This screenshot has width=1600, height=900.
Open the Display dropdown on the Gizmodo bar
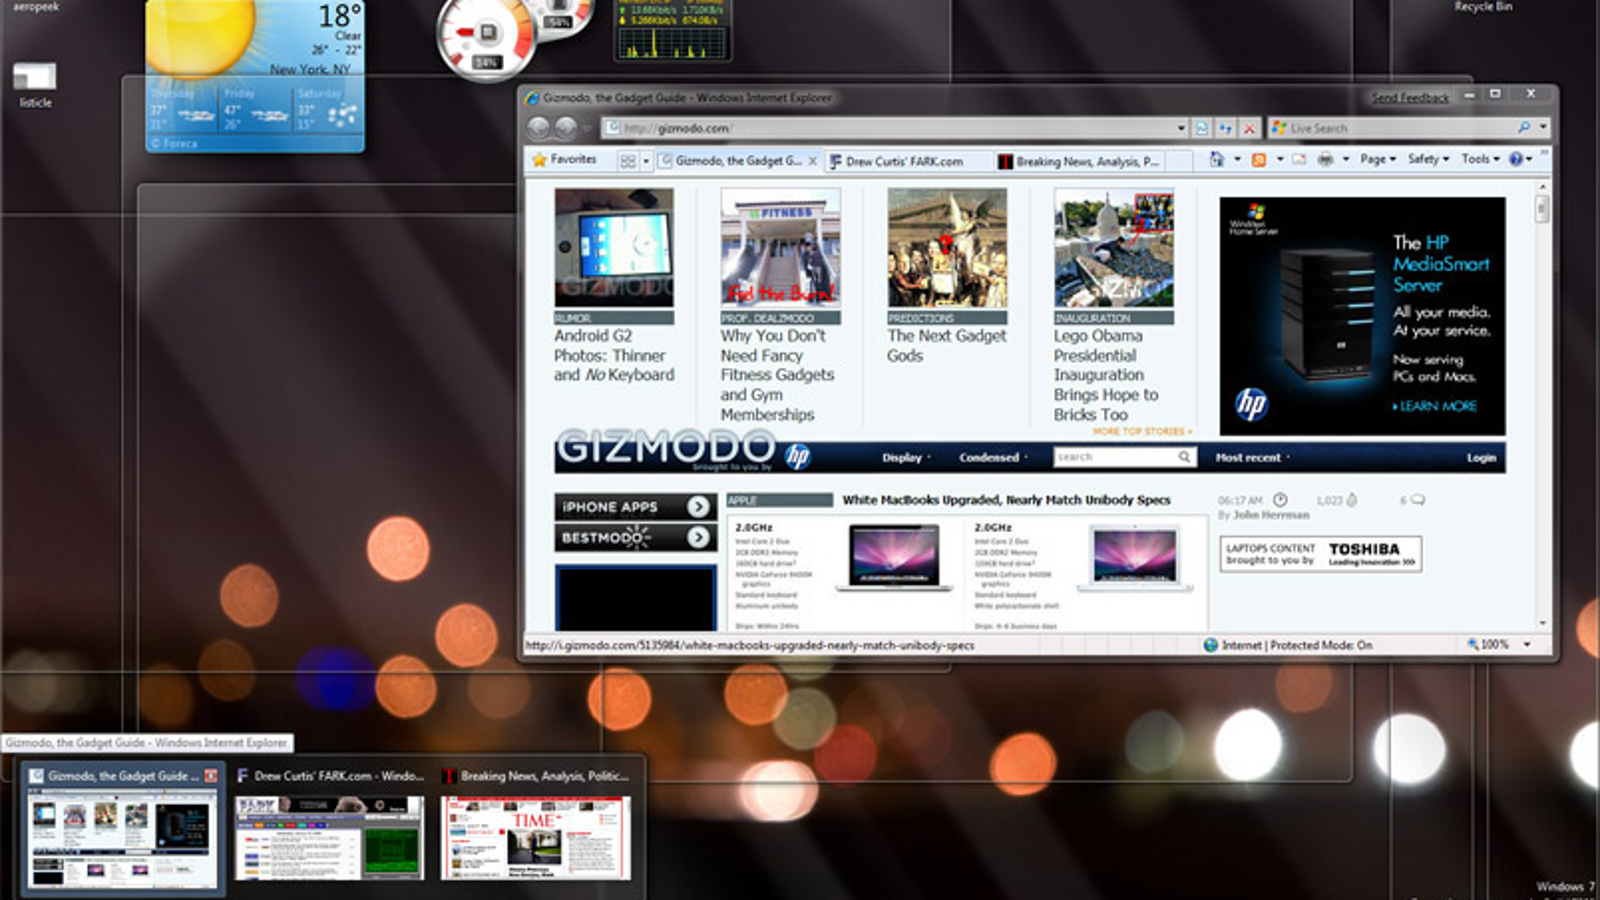click(906, 457)
